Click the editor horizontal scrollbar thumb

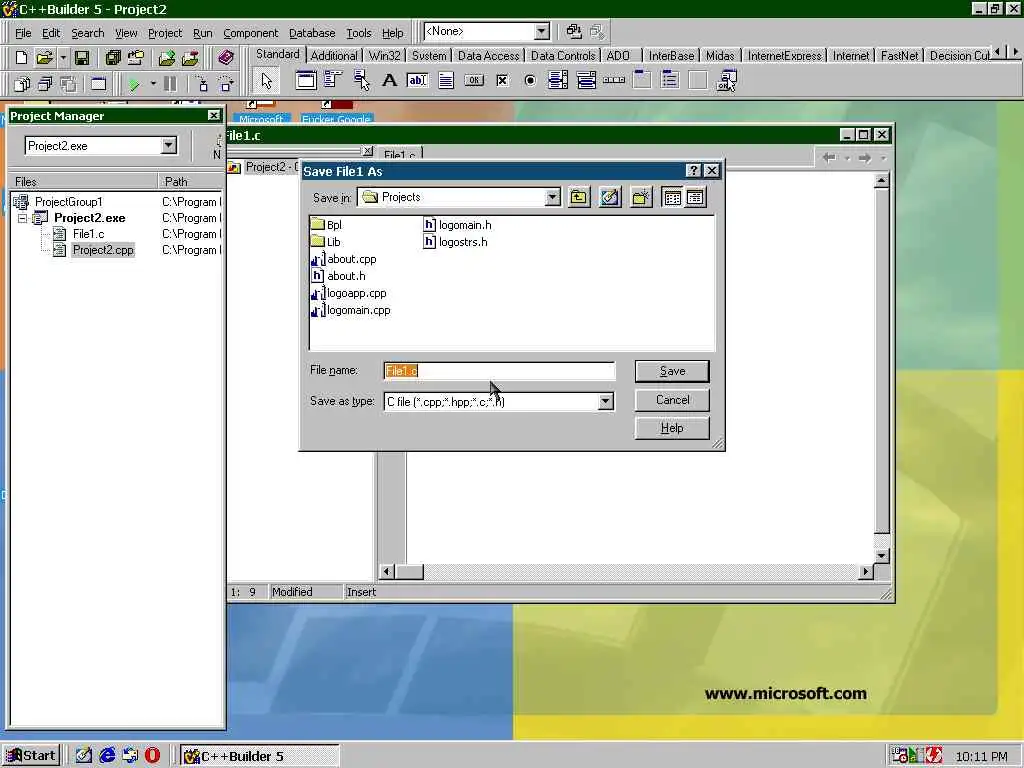410,571
